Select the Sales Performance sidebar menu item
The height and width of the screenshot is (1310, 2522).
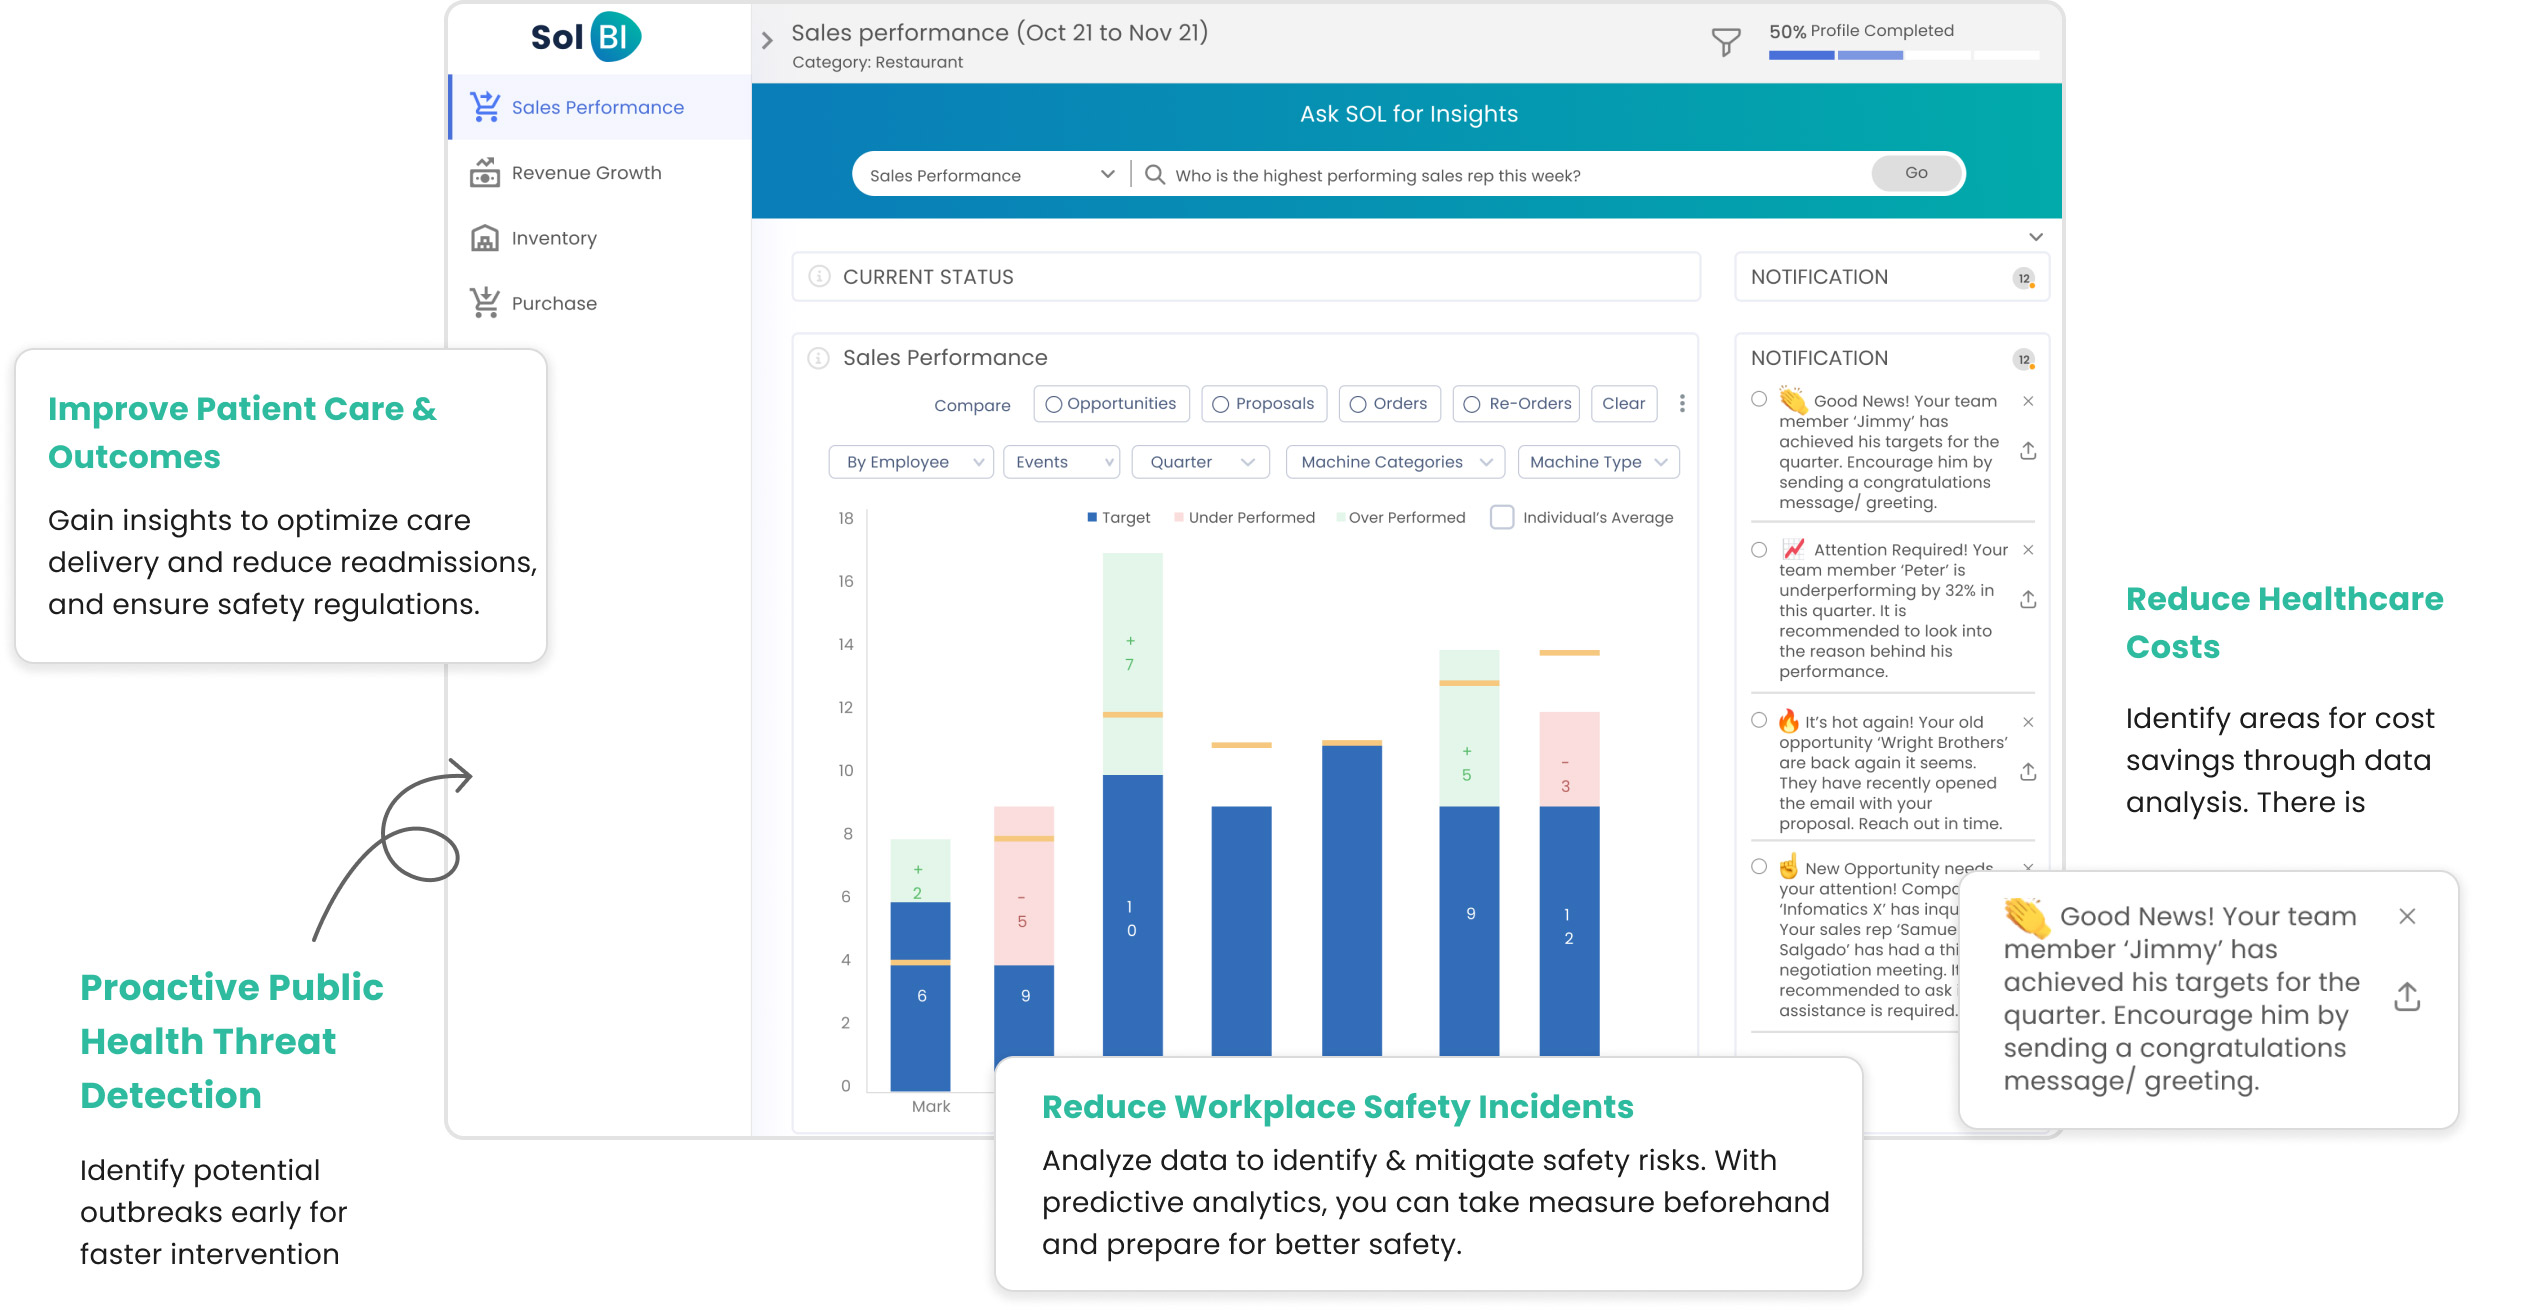coord(597,107)
